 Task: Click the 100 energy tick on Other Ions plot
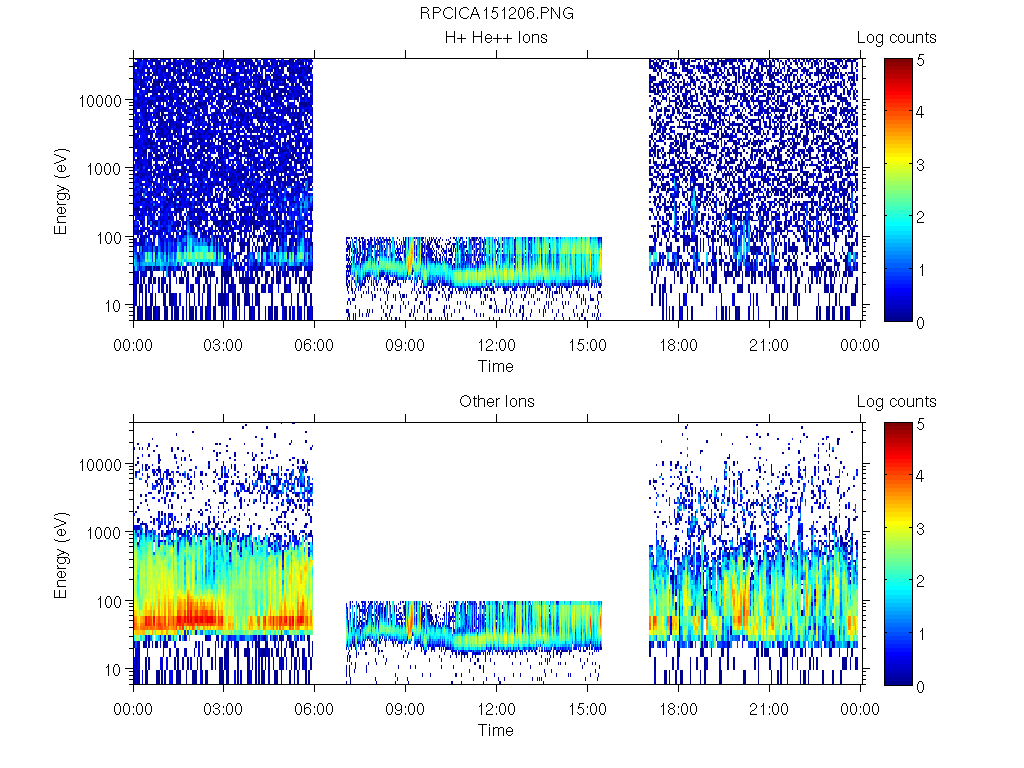coord(109,601)
